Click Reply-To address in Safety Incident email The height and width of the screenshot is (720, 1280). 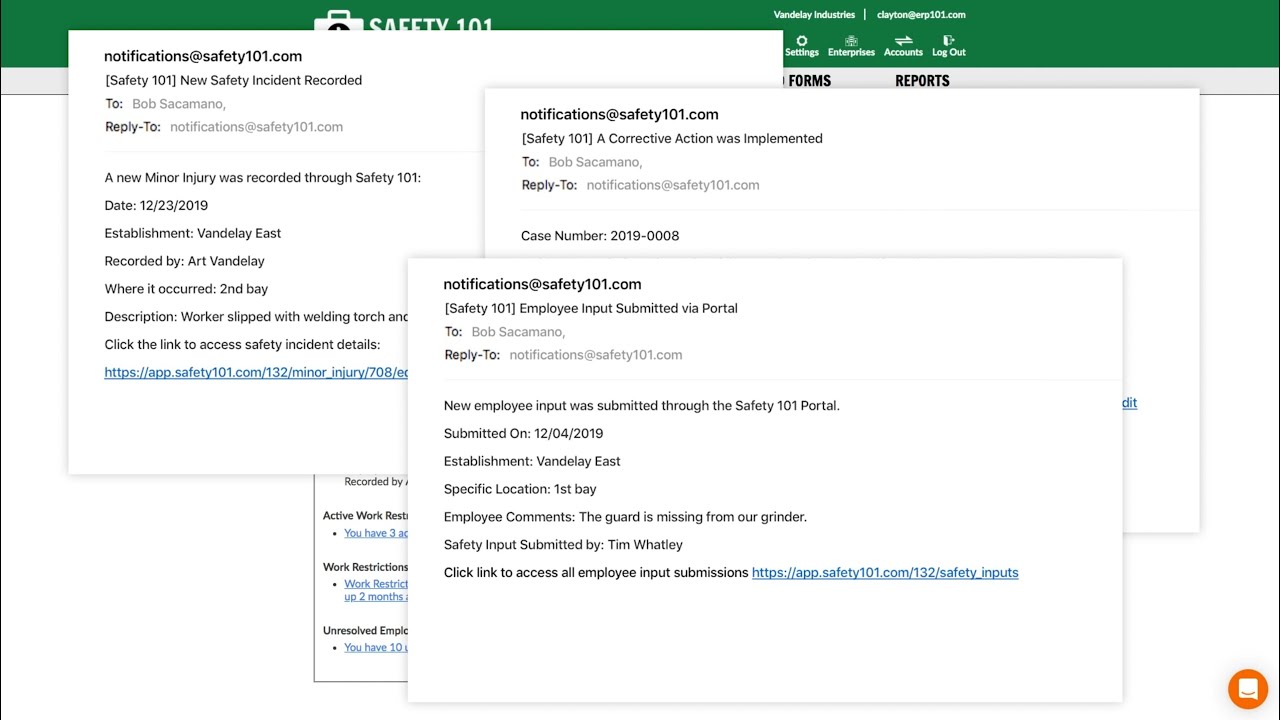click(x=256, y=127)
